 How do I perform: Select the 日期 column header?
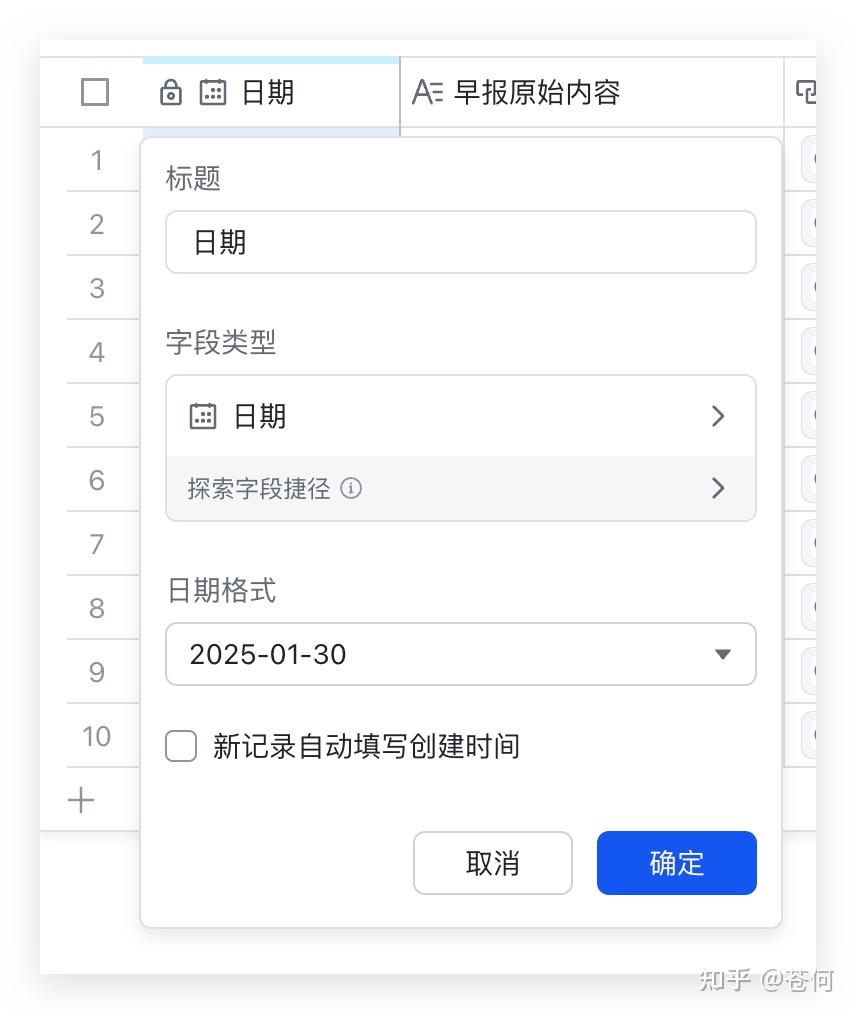pos(271,92)
